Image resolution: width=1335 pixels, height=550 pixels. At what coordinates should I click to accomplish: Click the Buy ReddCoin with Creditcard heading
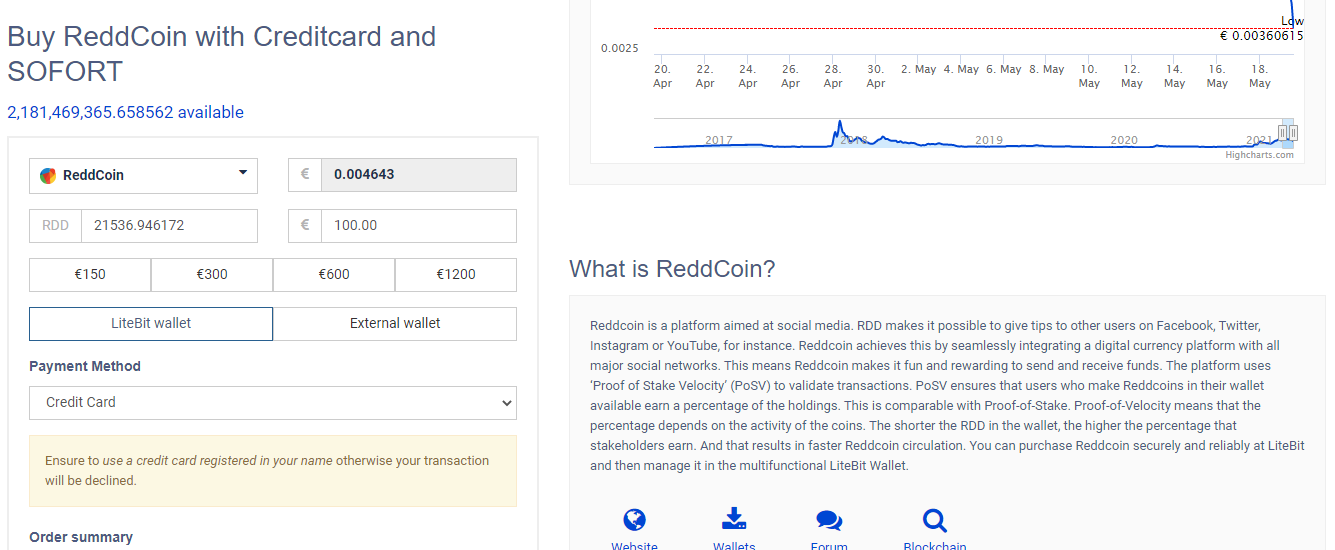[x=221, y=54]
